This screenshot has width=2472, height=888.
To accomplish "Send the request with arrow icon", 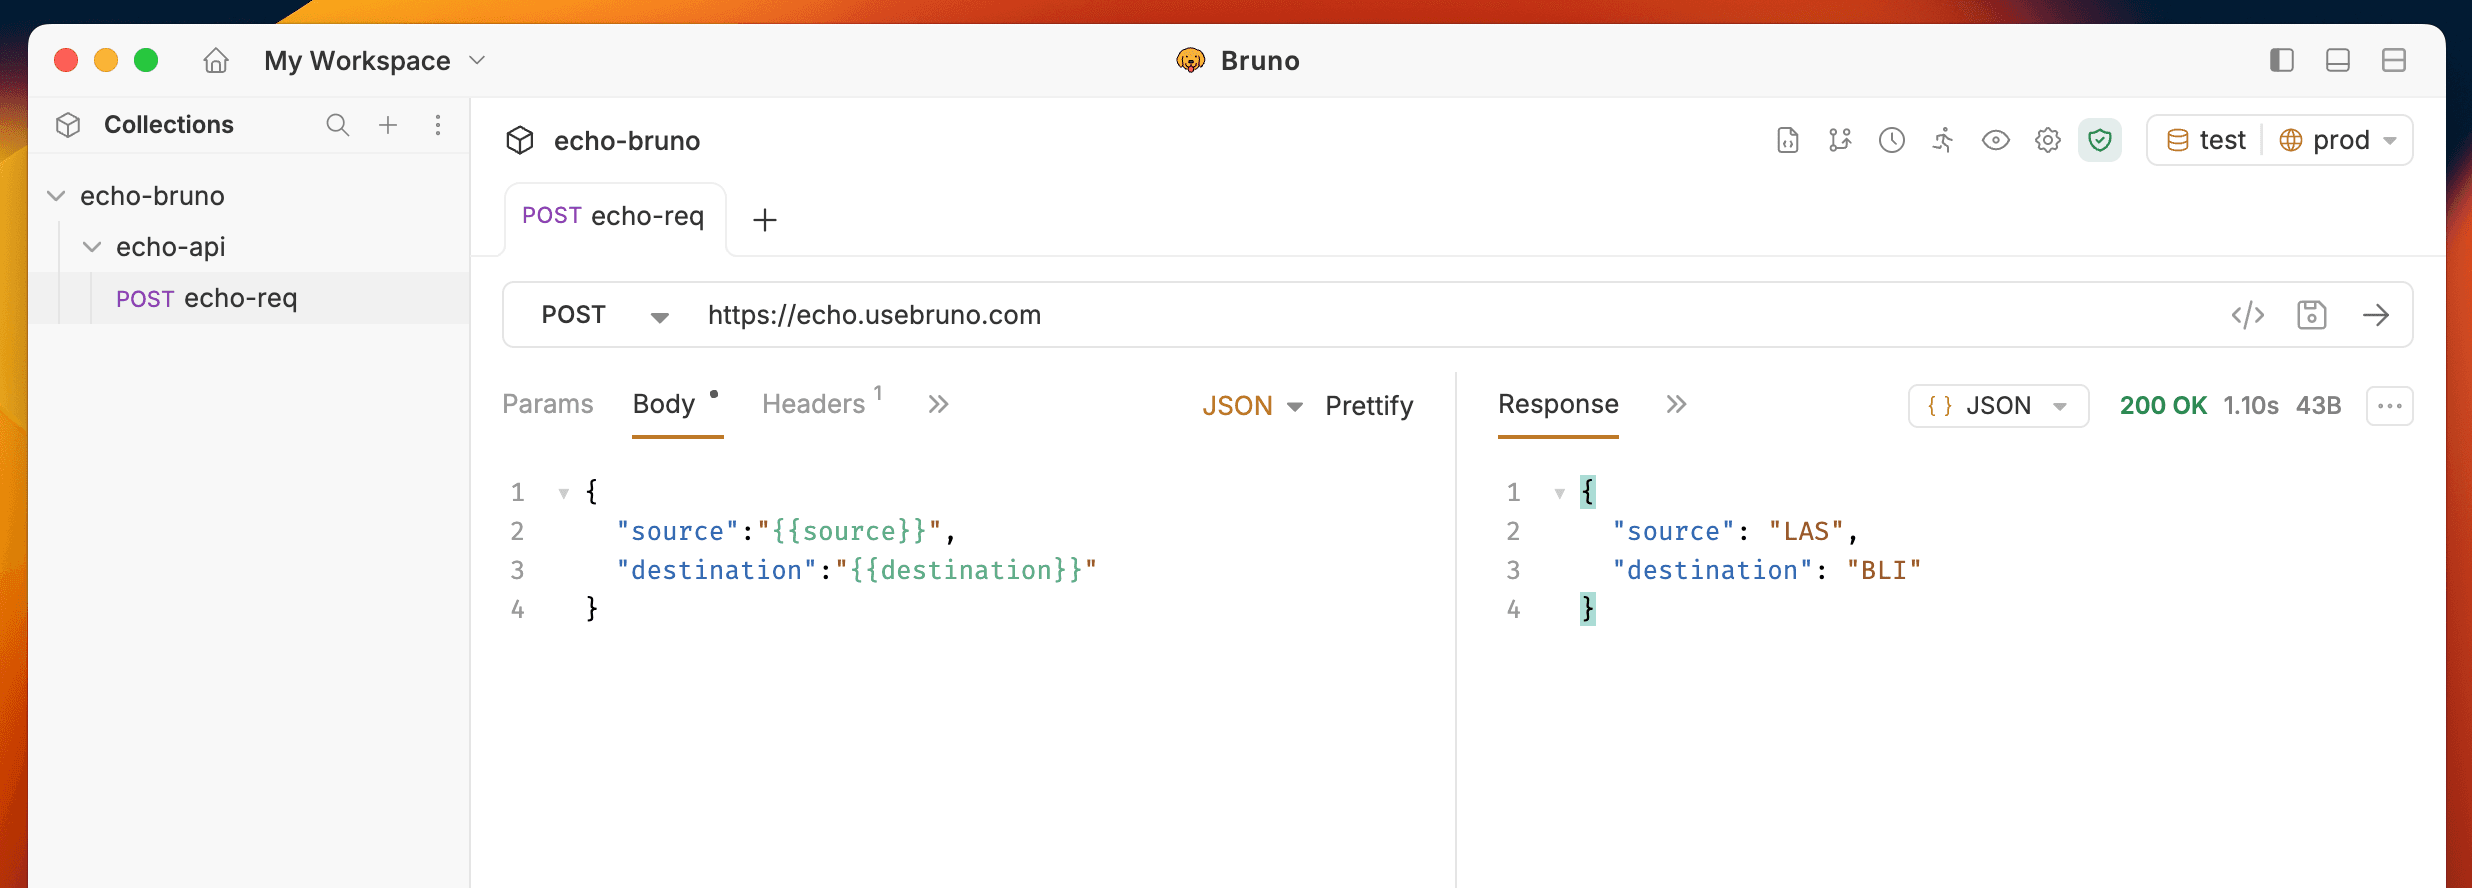I will point(2376,315).
